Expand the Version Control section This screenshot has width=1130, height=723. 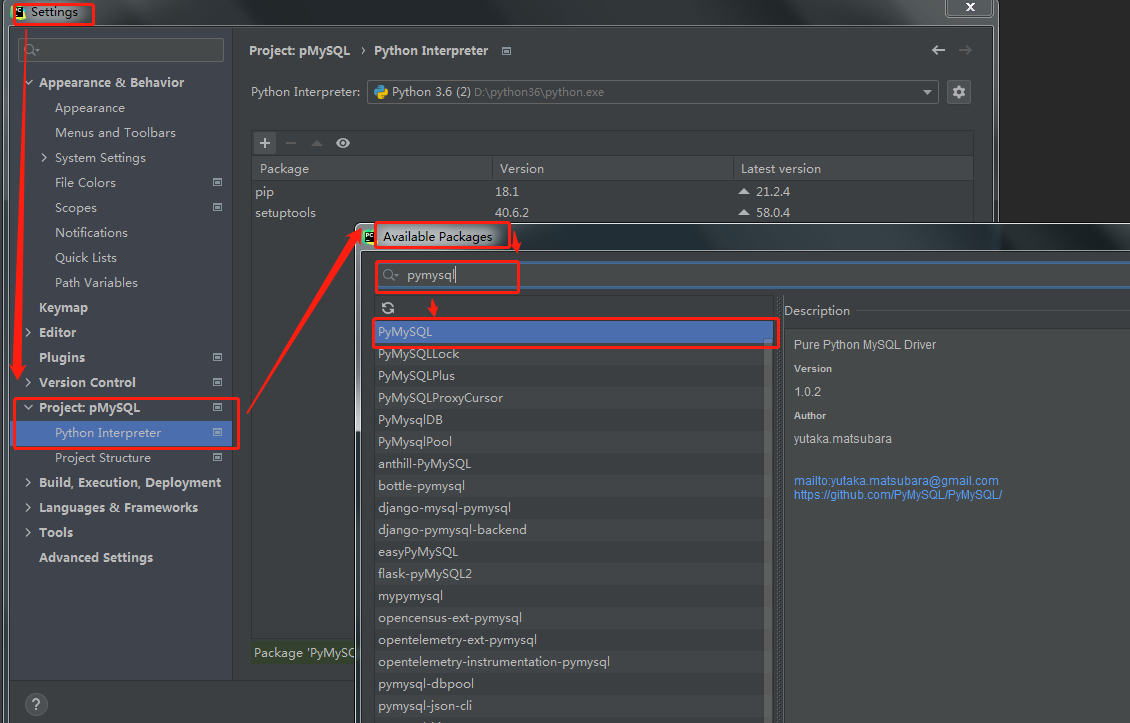click(29, 382)
